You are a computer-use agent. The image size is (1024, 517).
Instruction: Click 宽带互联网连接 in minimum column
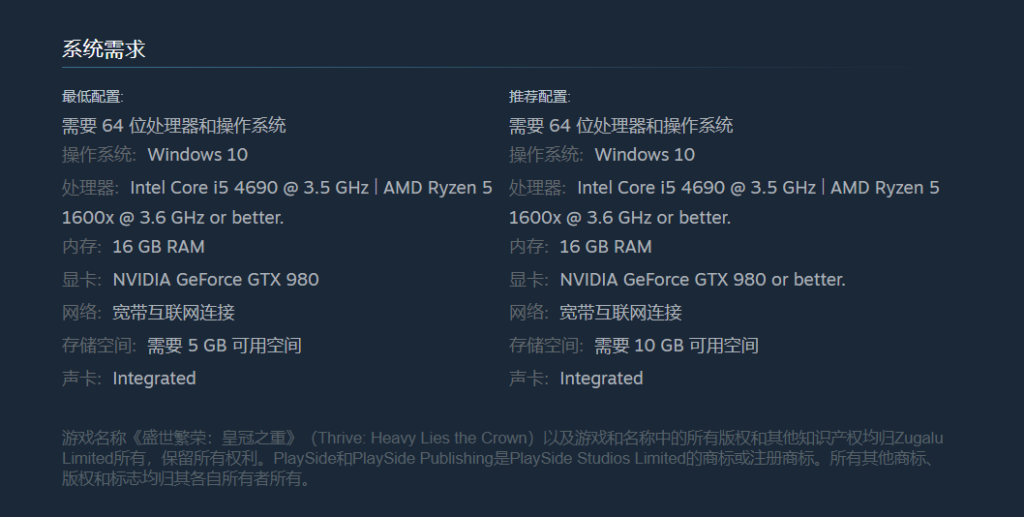pyautogui.click(x=174, y=313)
